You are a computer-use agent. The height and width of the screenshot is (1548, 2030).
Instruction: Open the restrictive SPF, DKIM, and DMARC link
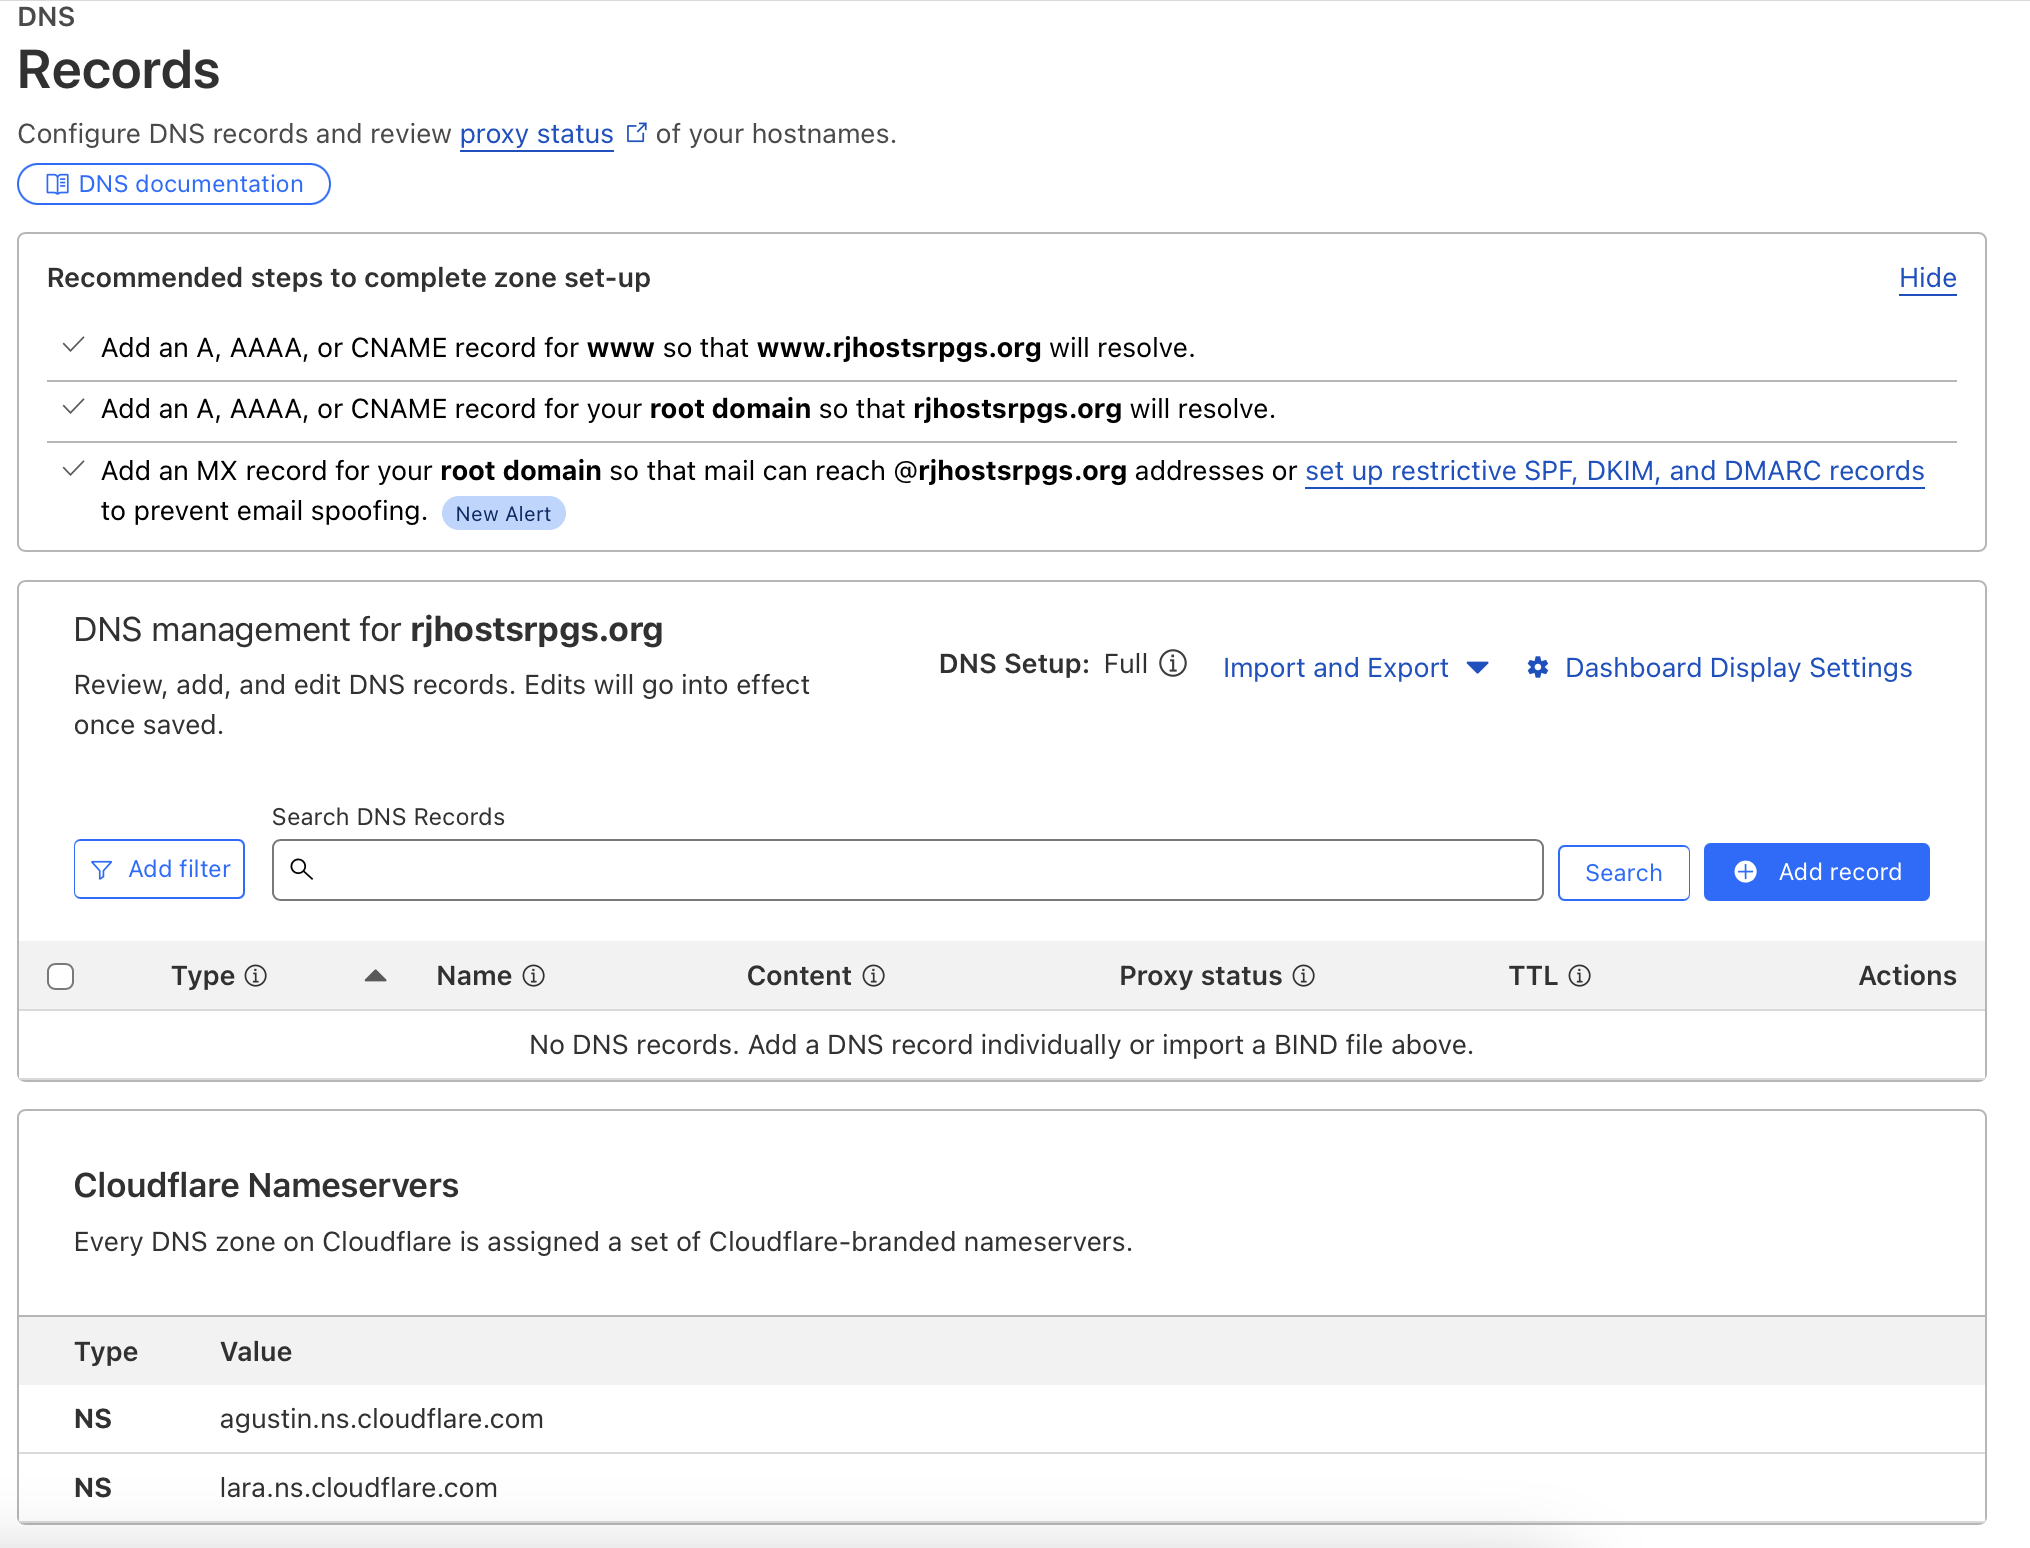coord(1613,470)
